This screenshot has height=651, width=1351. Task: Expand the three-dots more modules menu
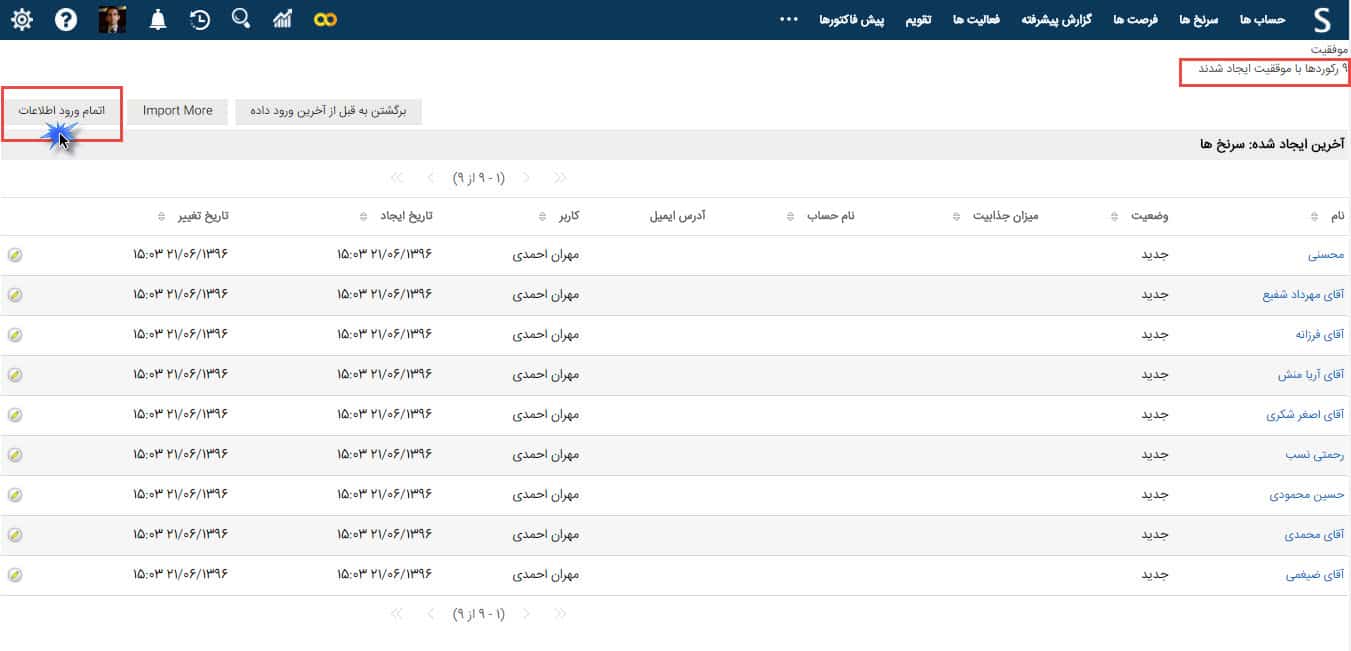[789, 19]
